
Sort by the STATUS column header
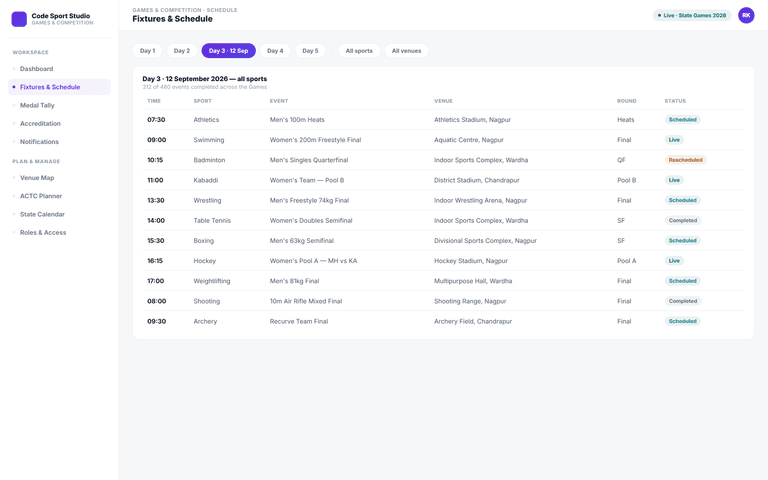pos(675,101)
